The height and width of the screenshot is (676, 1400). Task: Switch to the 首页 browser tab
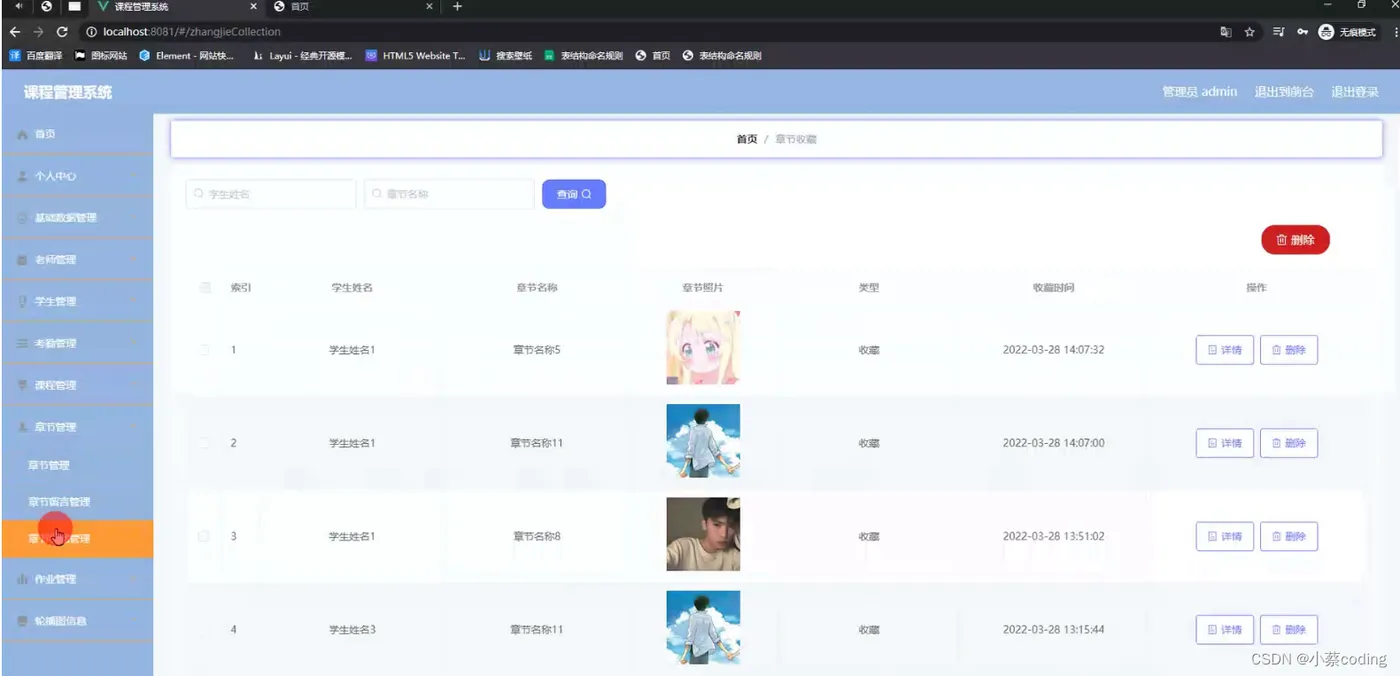tap(350, 6)
